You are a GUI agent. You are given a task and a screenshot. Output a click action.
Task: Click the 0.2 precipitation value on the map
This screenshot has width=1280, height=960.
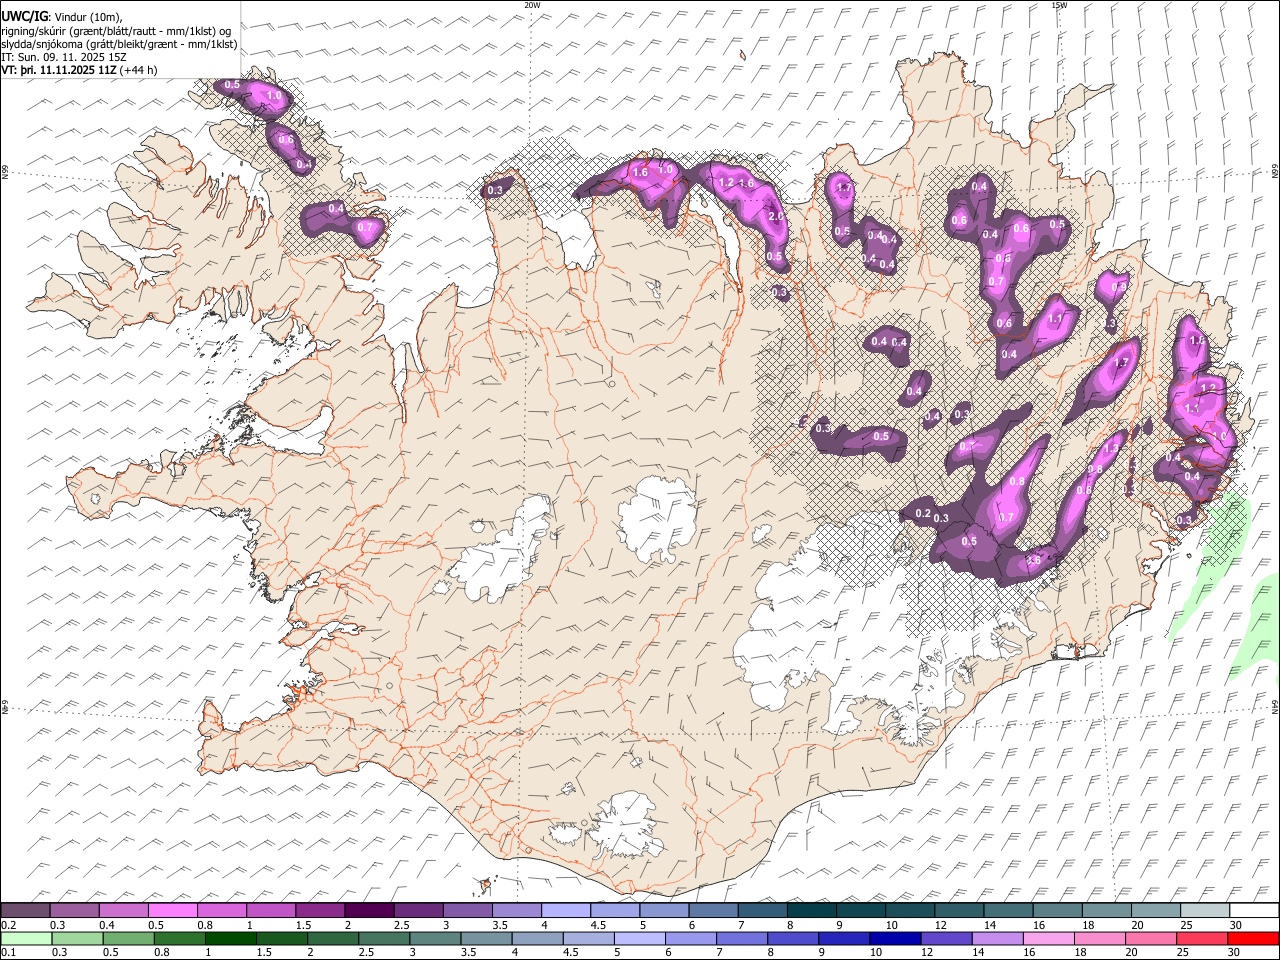(923, 513)
